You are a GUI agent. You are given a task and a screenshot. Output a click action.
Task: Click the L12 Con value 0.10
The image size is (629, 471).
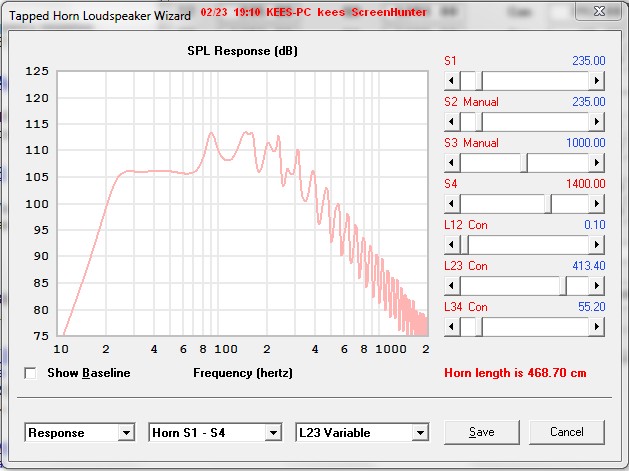595,225
